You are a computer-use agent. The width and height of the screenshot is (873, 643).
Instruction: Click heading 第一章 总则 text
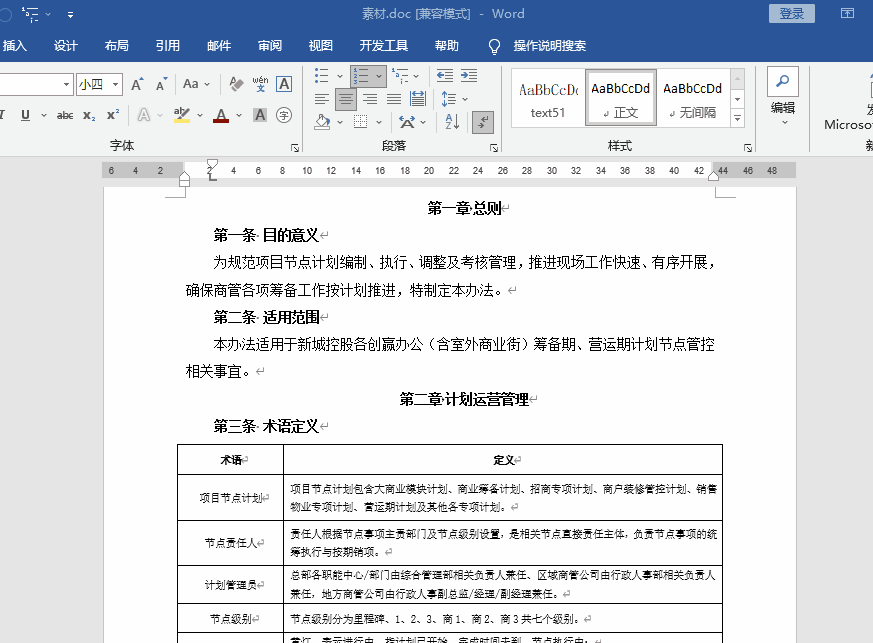(465, 208)
